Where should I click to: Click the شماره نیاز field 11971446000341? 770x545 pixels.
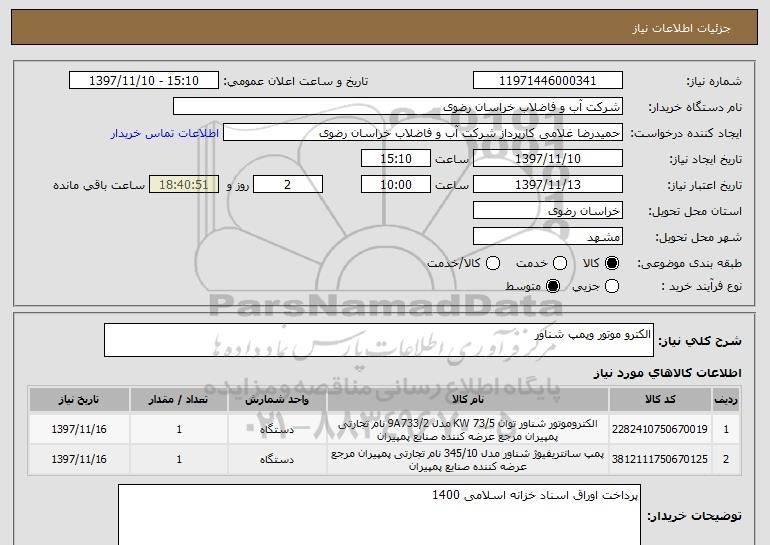pos(548,81)
